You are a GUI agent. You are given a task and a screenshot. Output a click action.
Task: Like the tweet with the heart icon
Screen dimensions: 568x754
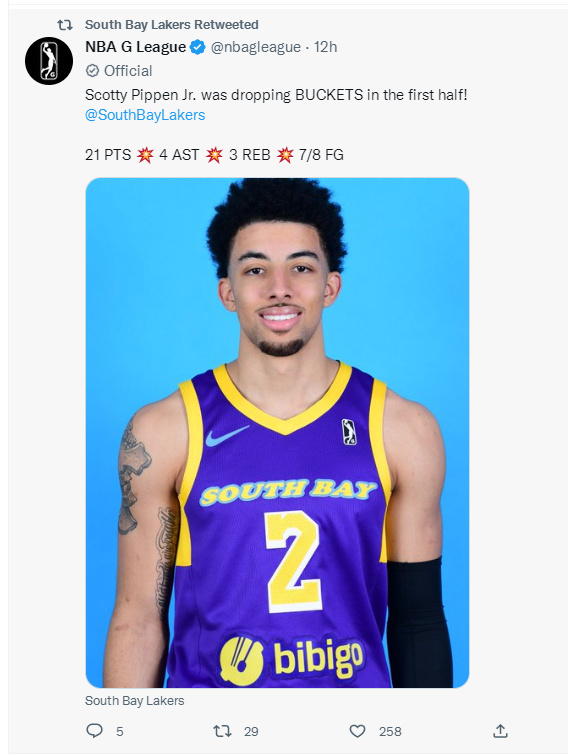pyautogui.click(x=357, y=731)
